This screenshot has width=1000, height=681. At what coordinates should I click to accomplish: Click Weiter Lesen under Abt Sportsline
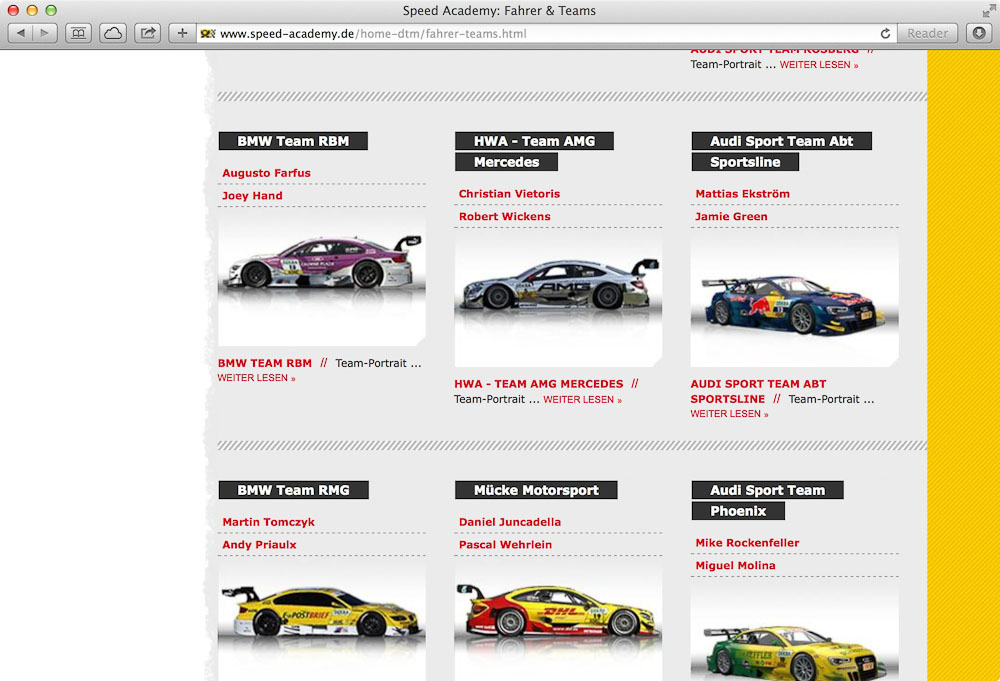click(x=729, y=414)
